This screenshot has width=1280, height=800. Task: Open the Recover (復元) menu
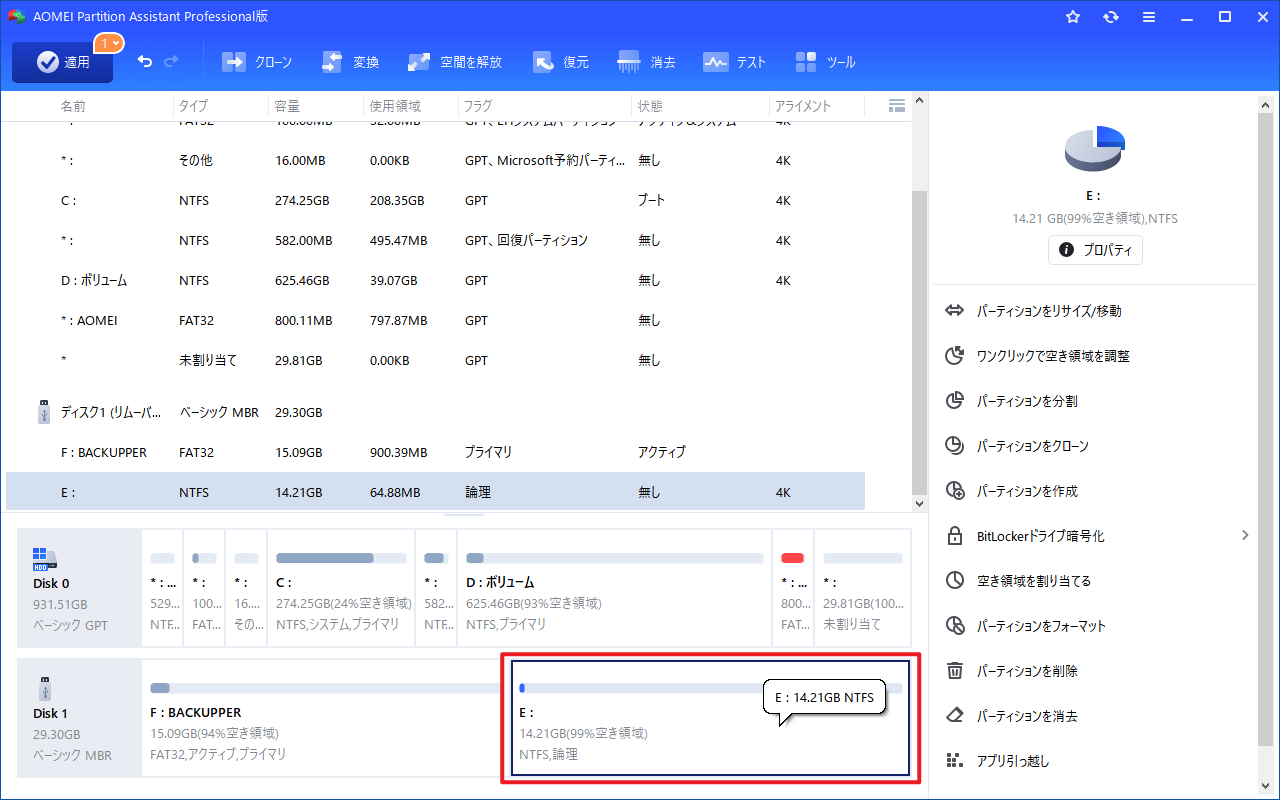560,62
